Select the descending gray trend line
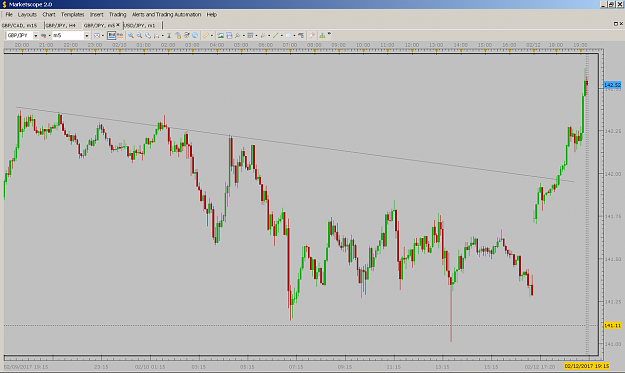625x373 pixels. click(x=295, y=144)
